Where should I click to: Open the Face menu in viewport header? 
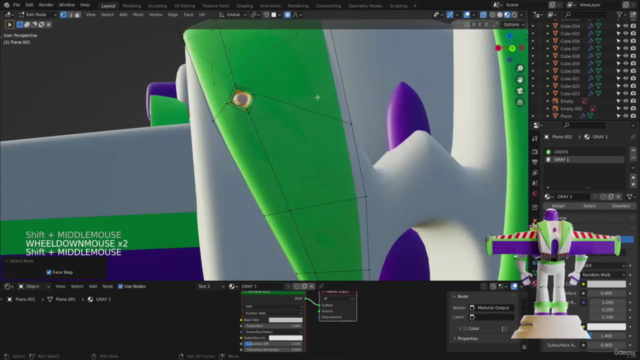point(188,15)
